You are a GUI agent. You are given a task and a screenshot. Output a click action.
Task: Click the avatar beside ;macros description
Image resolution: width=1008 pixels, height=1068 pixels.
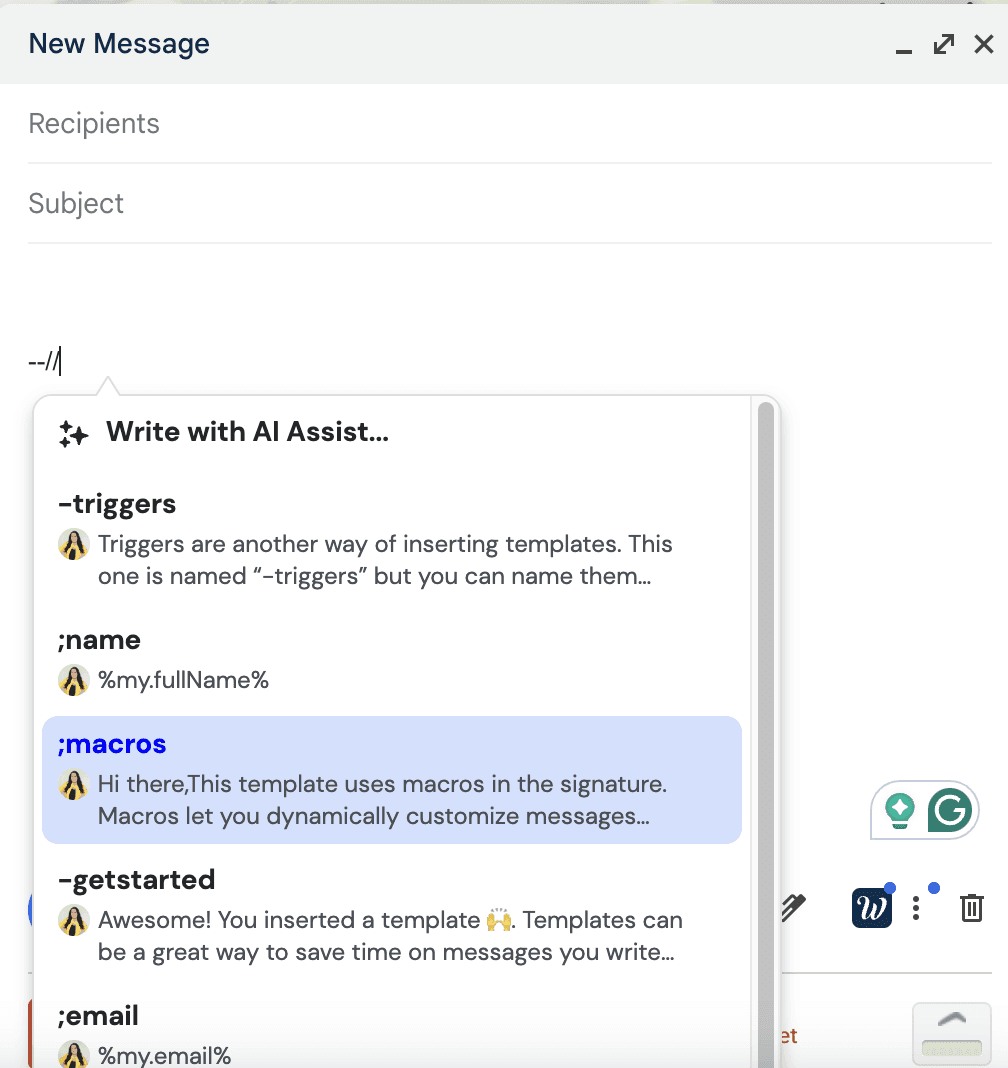[74, 785]
